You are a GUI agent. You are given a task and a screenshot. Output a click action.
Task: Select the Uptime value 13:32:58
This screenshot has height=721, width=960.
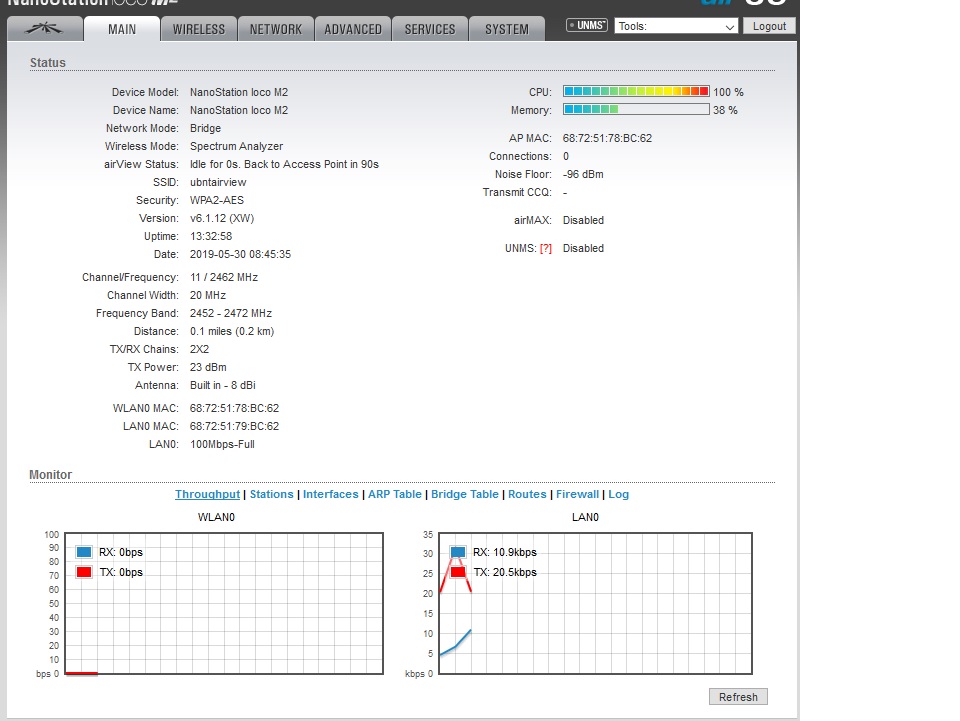pos(211,236)
